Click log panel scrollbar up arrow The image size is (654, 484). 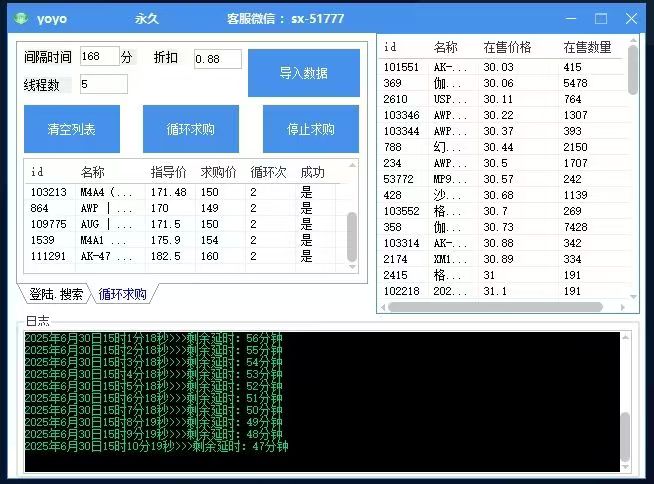point(625,337)
